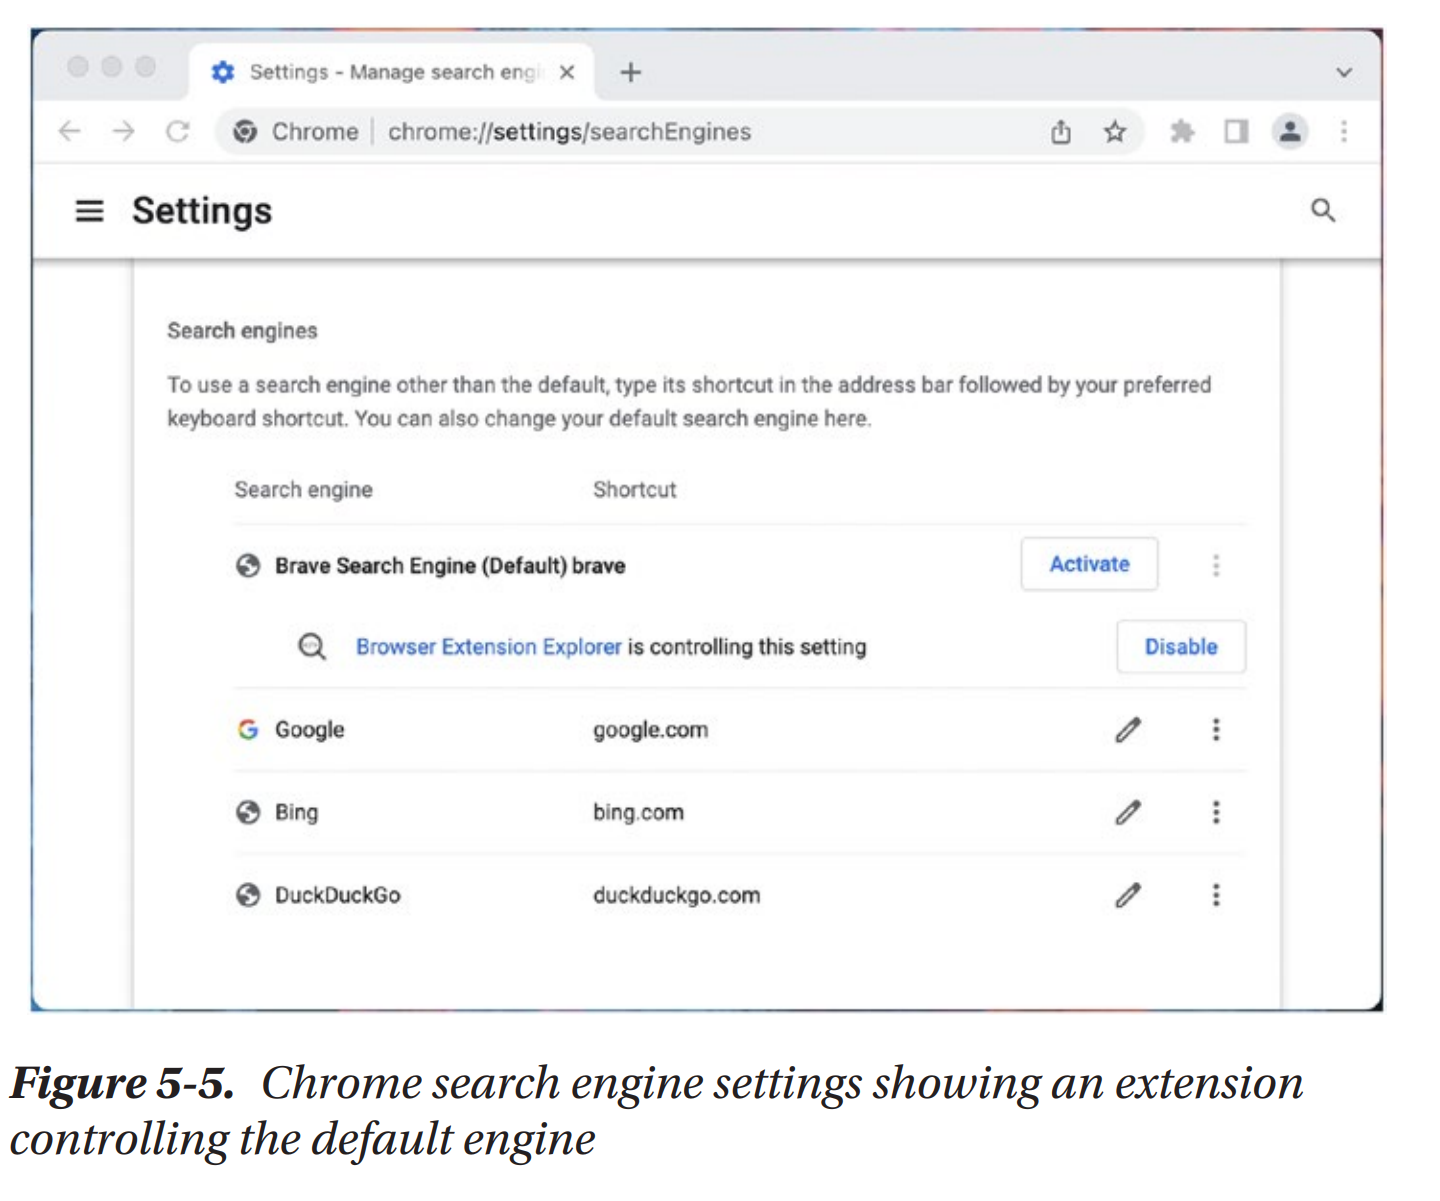
Task: Open Chrome's three-dot main menu
Action: click(x=1344, y=132)
